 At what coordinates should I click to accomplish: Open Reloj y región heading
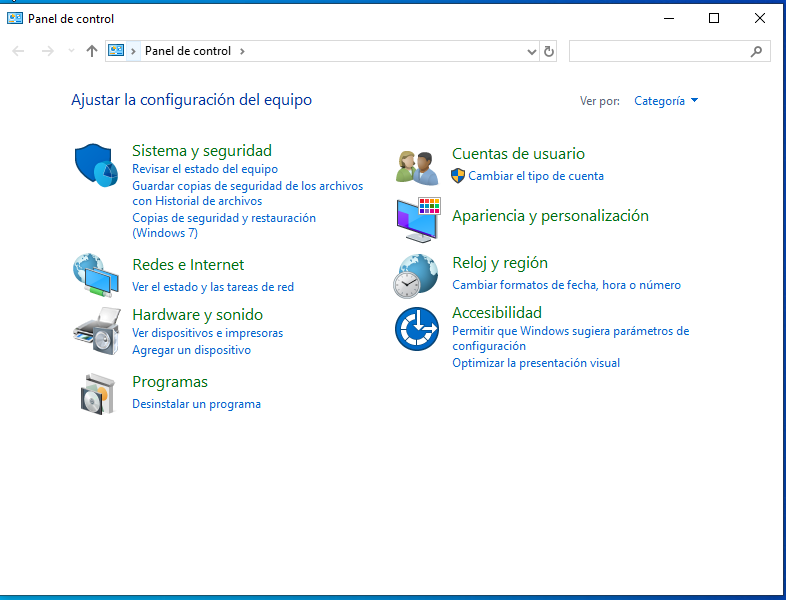pyautogui.click(x=499, y=263)
